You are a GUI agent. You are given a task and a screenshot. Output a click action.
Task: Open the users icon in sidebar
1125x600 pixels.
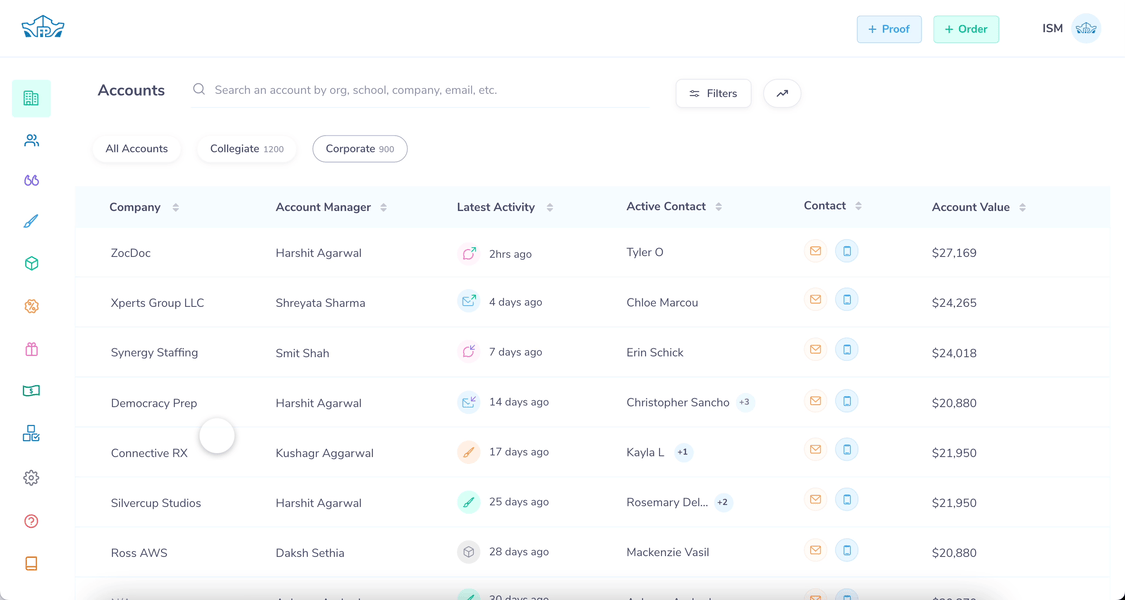pyautogui.click(x=31, y=141)
